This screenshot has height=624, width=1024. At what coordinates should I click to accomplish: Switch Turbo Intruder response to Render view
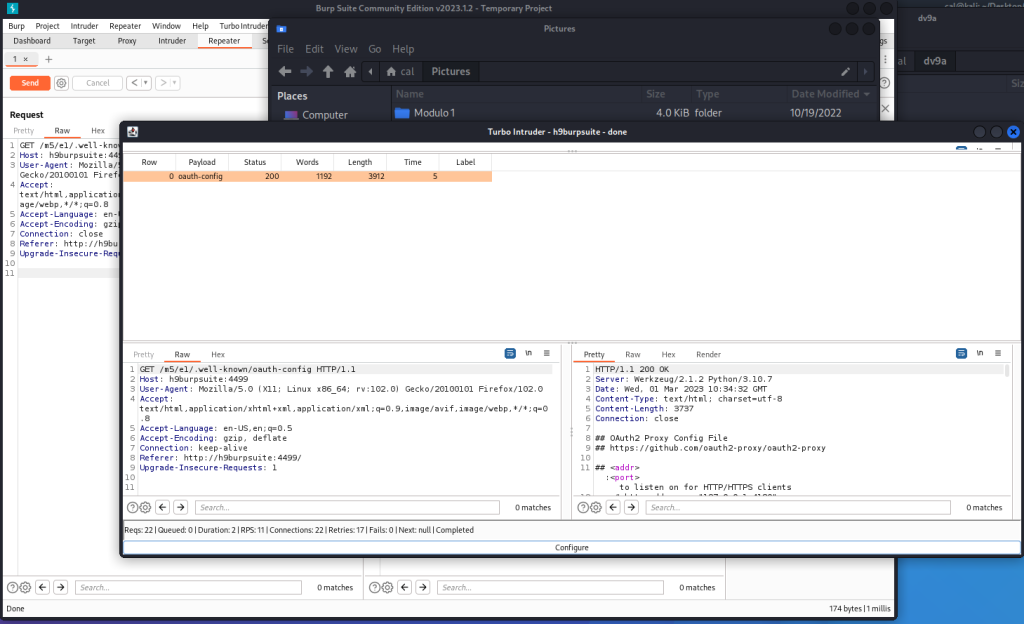point(708,354)
